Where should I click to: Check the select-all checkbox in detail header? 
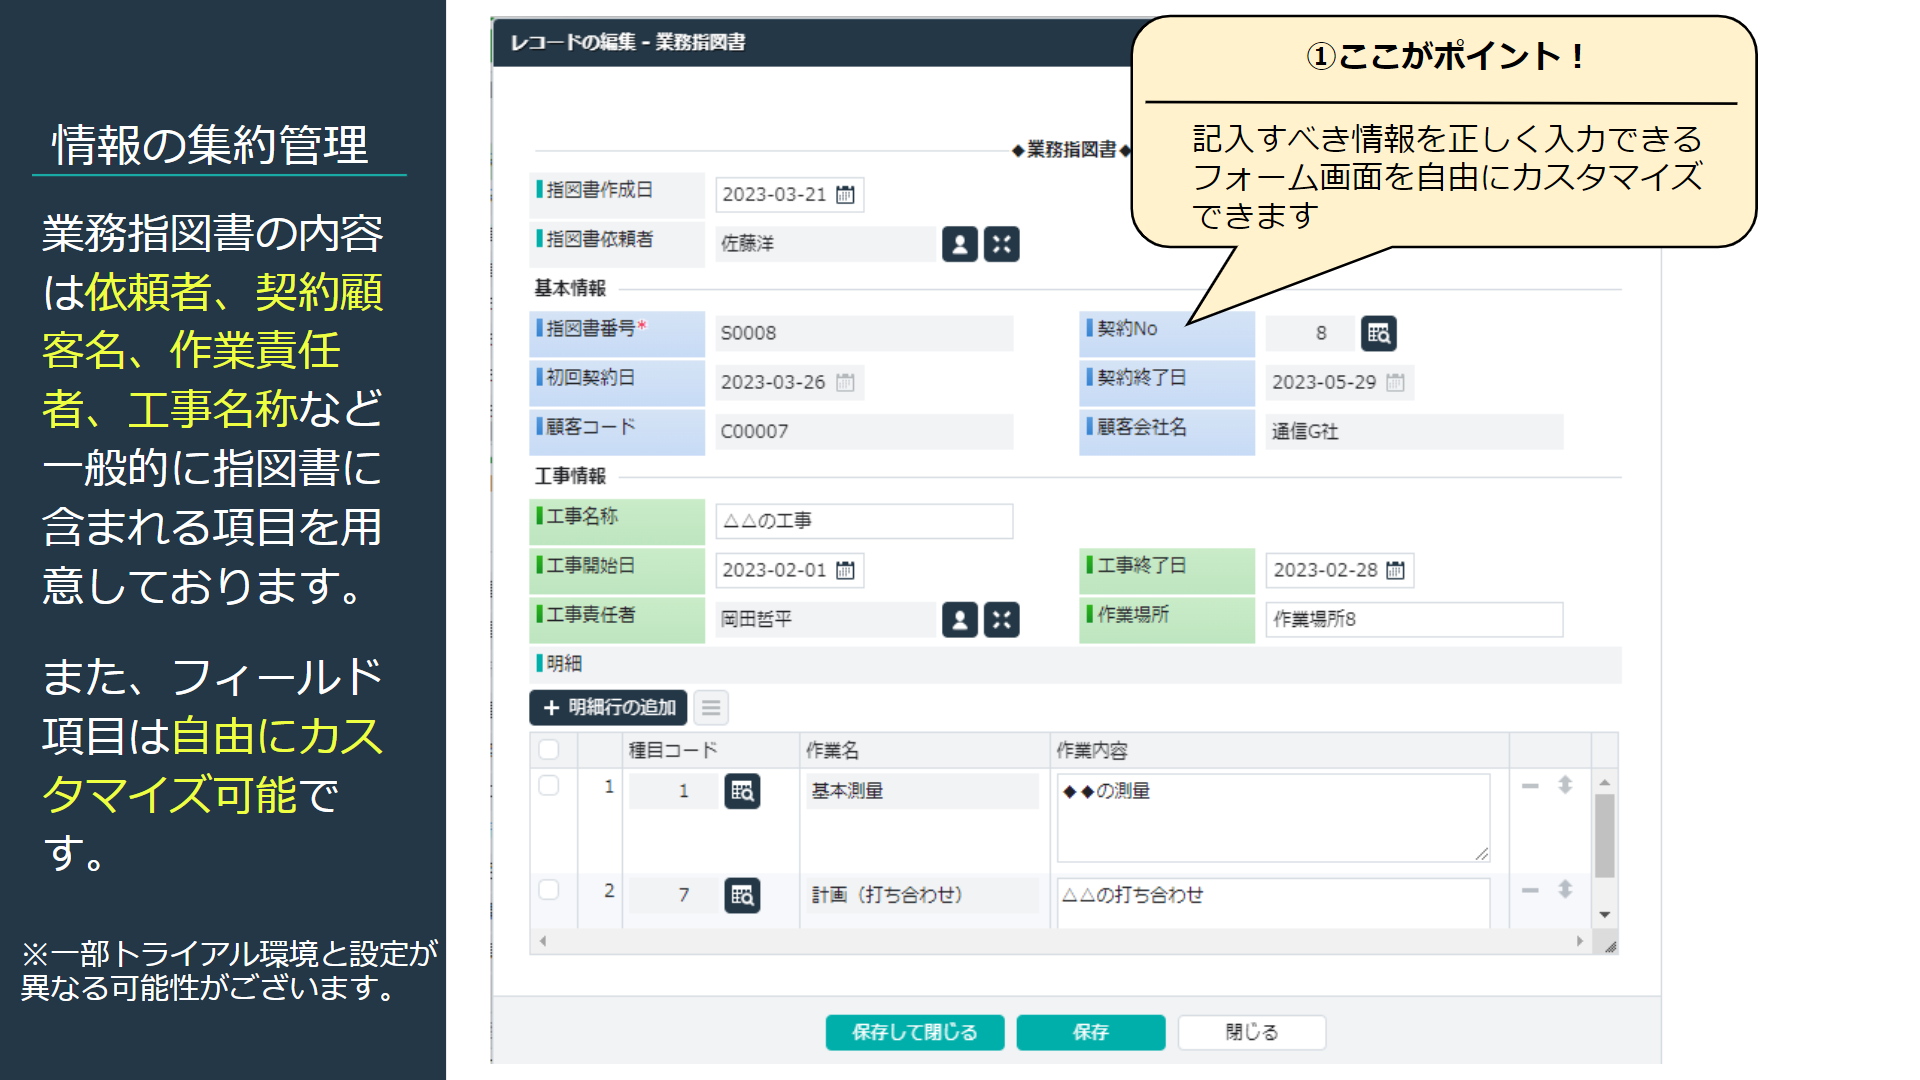tap(549, 750)
